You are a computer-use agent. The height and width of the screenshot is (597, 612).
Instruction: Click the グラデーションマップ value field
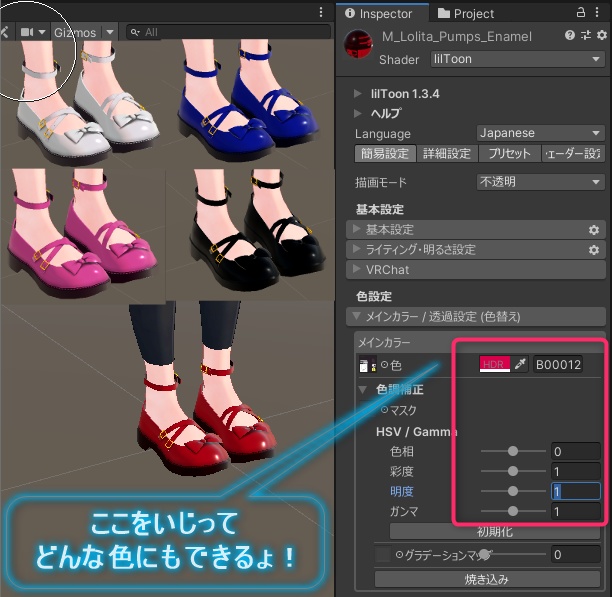pos(575,554)
